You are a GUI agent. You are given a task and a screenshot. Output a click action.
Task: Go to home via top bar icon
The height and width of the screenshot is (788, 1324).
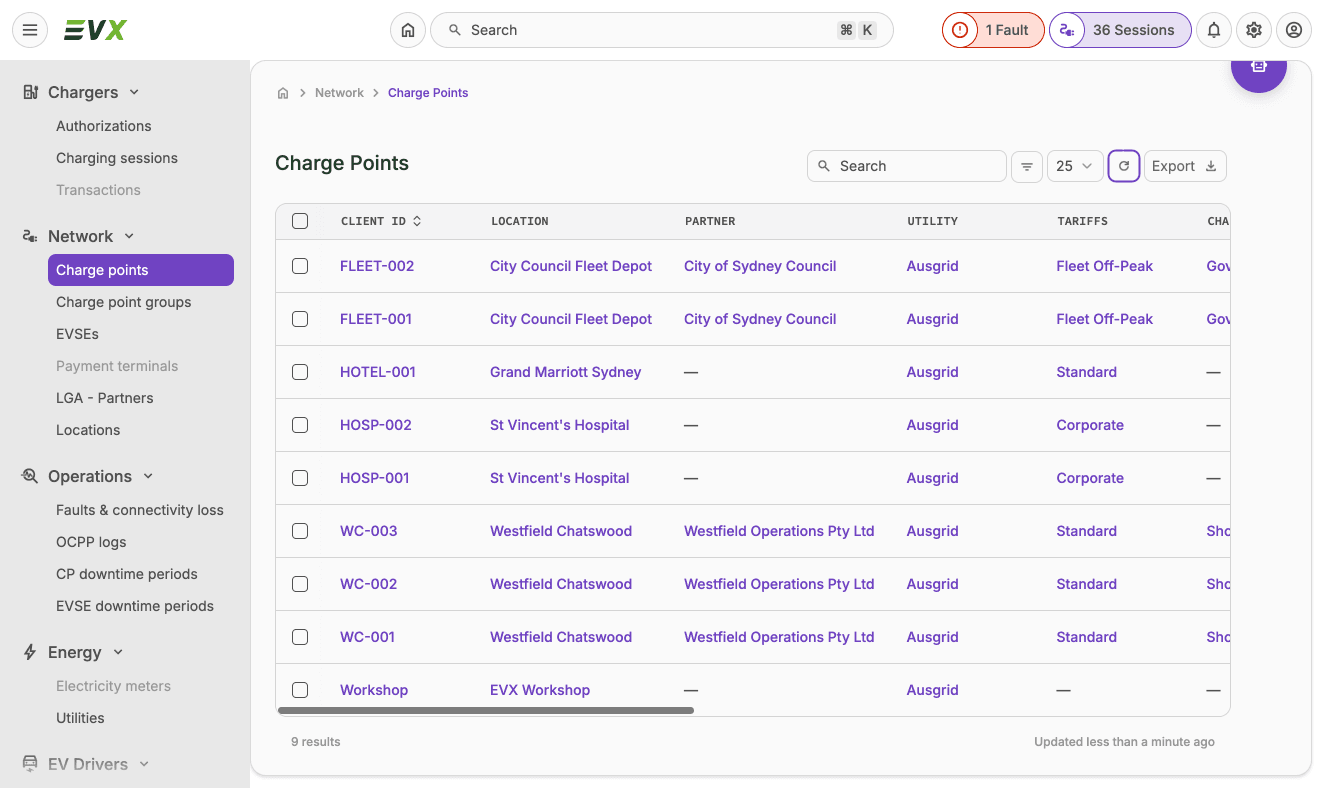408,30
